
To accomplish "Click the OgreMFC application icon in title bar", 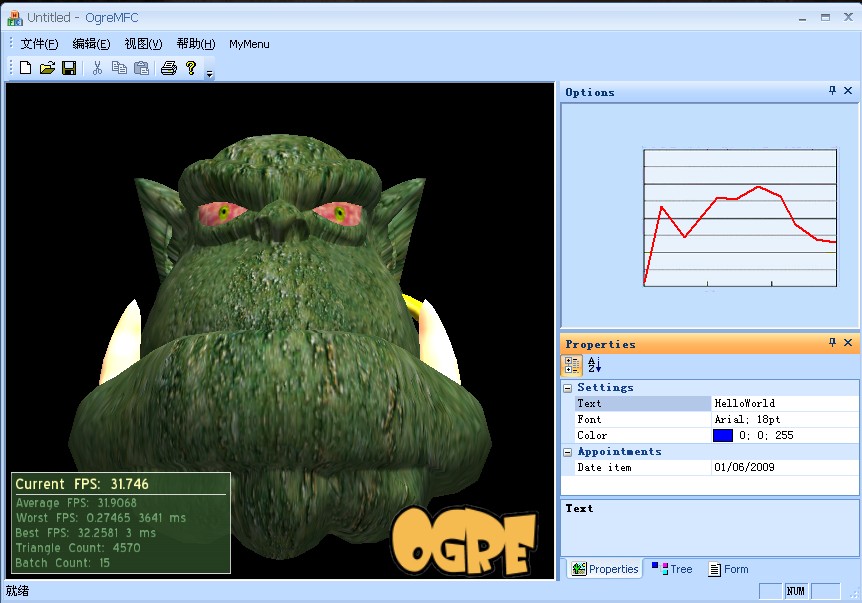I will click(15, 18).
